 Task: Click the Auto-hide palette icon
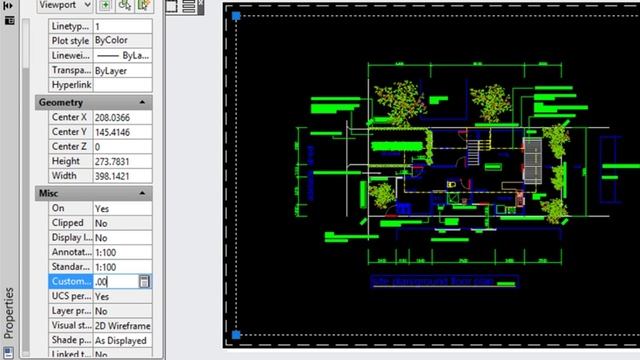click(x=8, y=6)
